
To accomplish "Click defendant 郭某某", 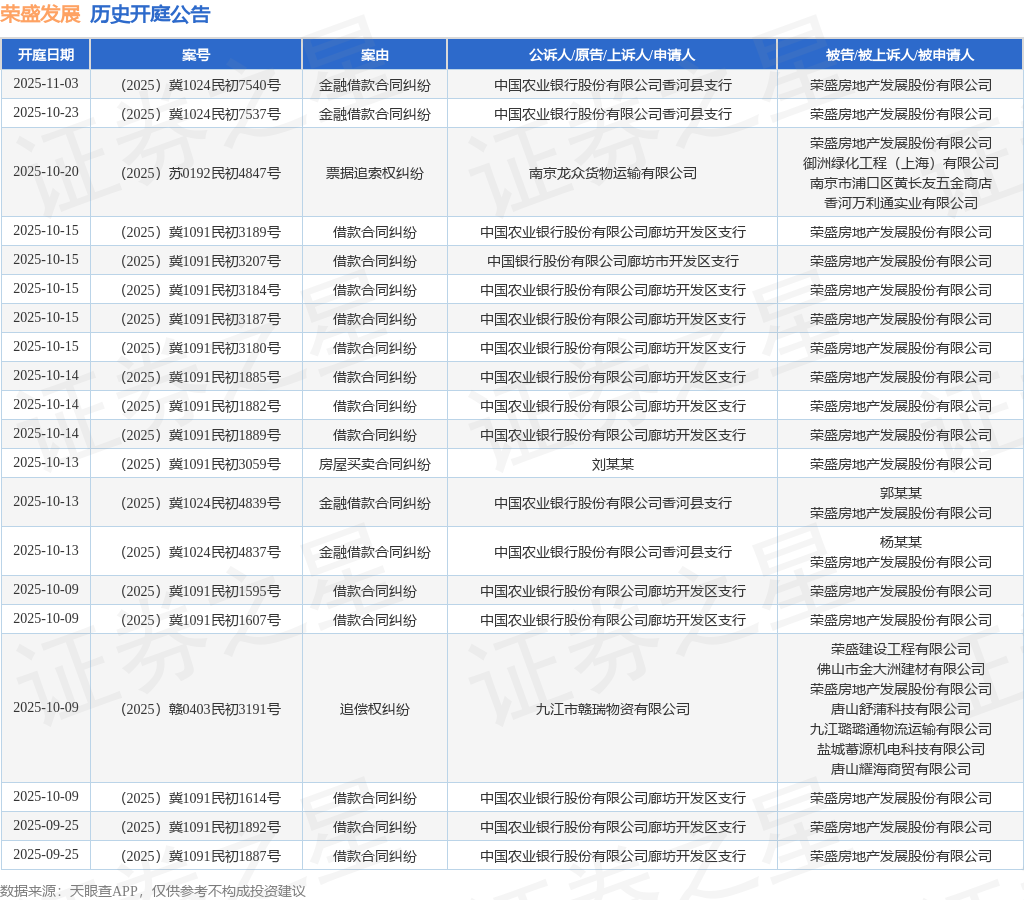I will point(901,493).
